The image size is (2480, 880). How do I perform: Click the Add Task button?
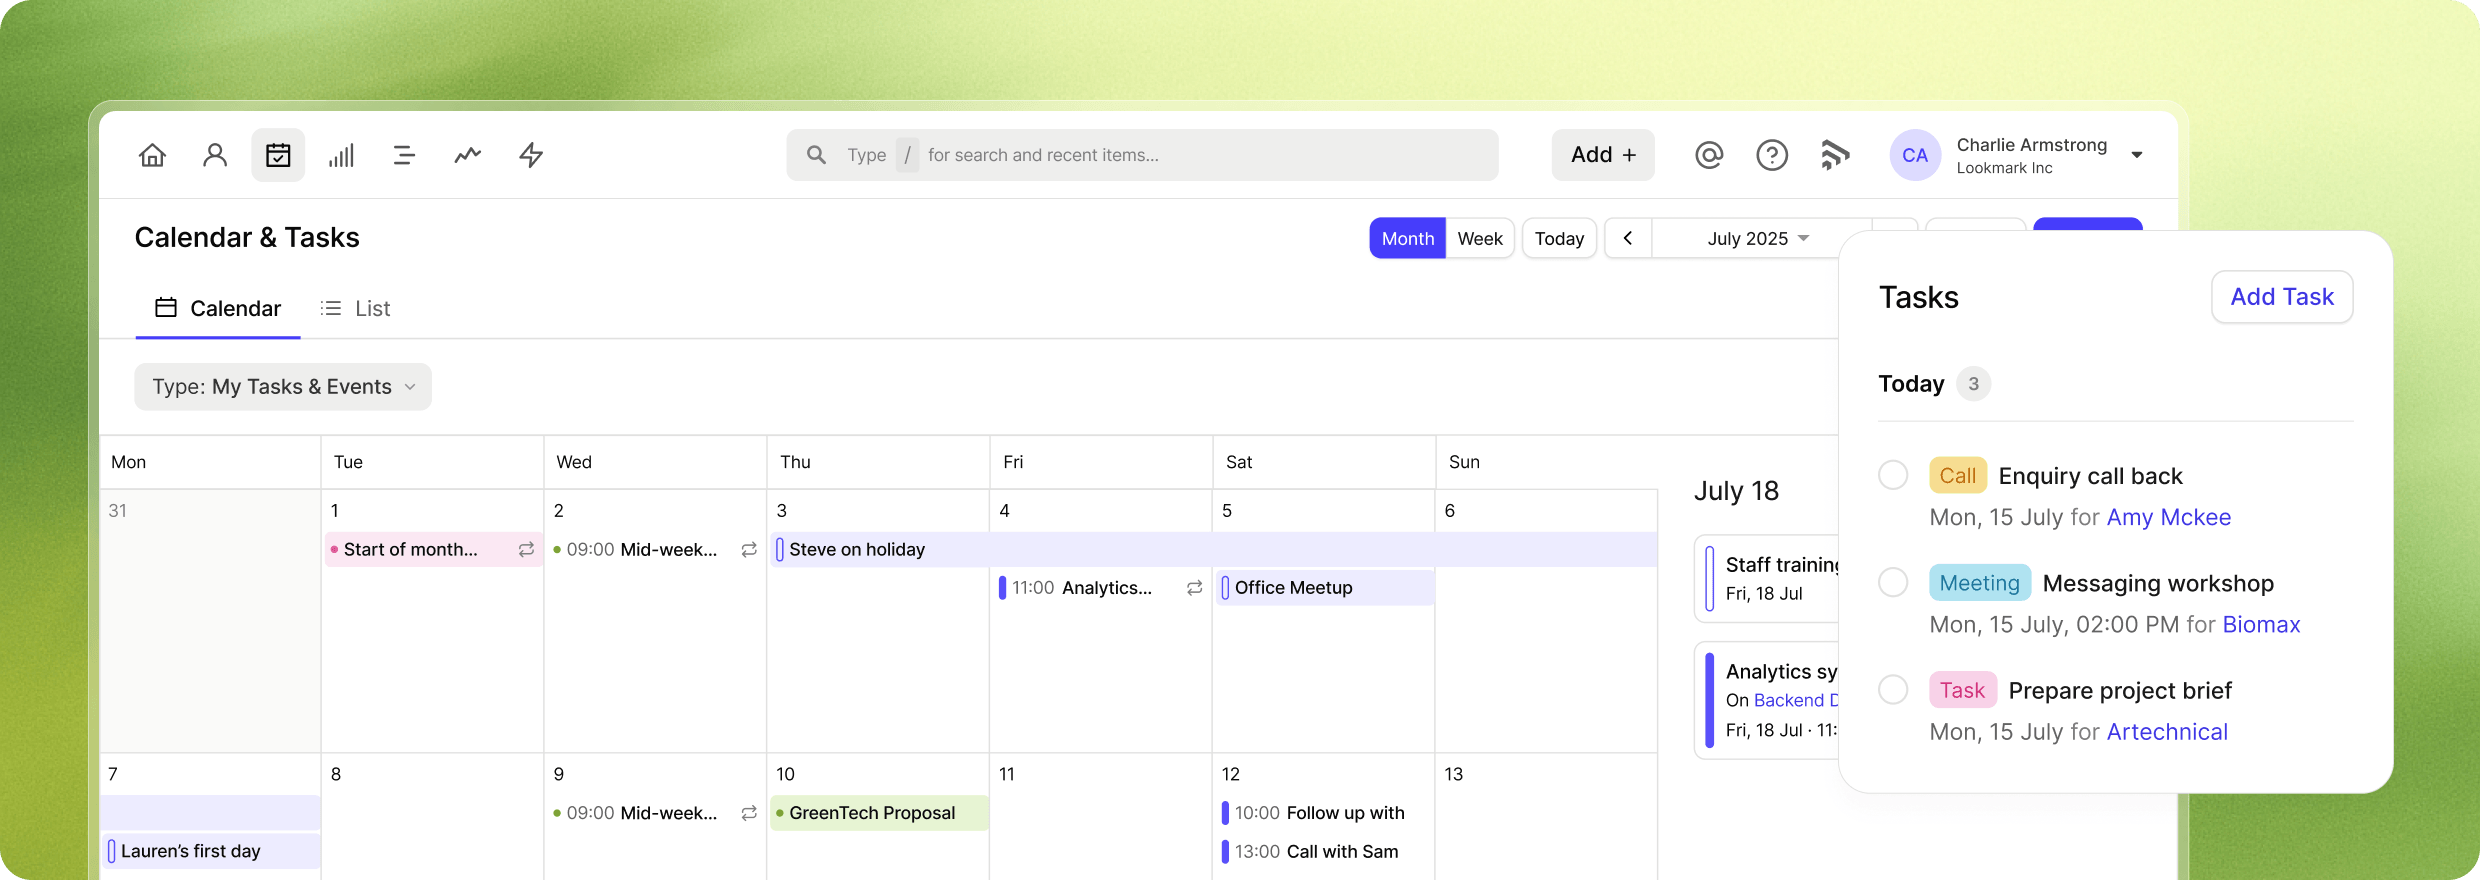coord(2282,297)
